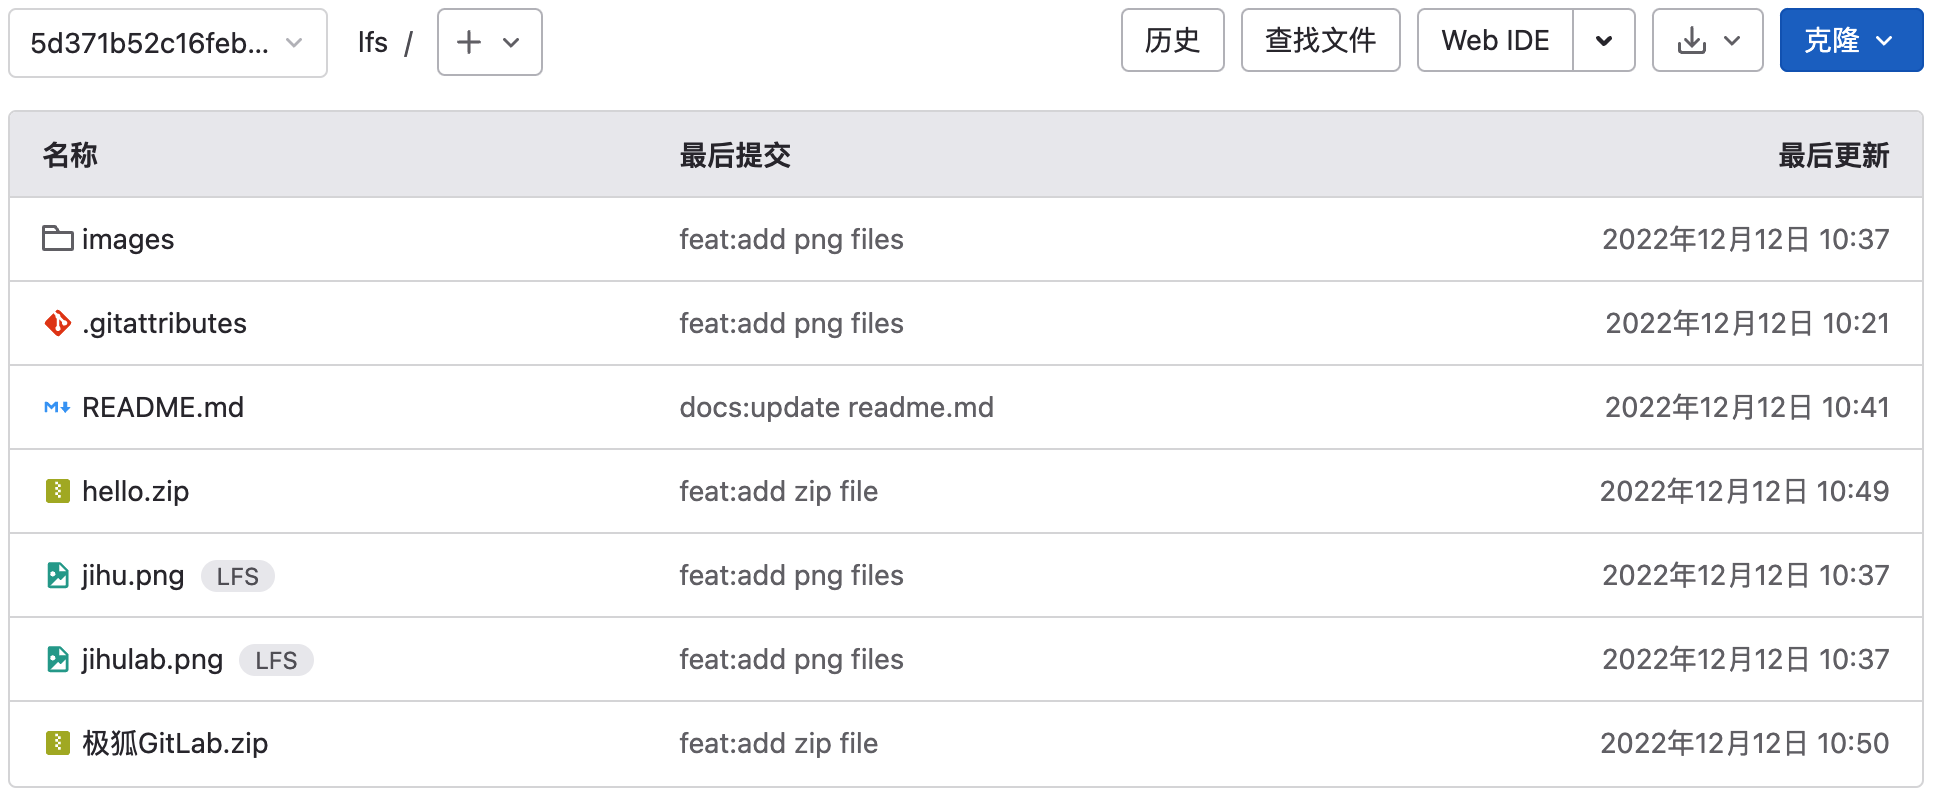
Task: Select the markdown icon next to README.md
Action: [56, 407]
